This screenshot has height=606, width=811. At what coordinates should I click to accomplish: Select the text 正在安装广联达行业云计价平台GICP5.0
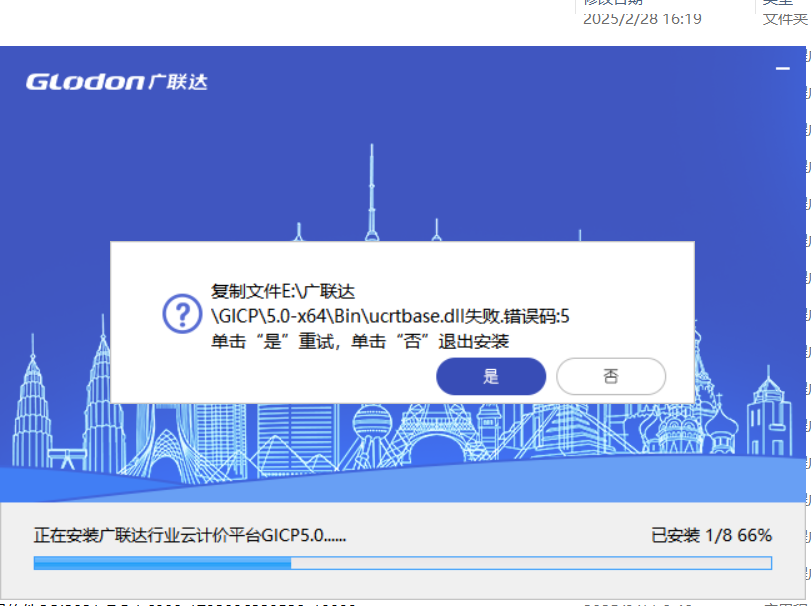(x=190, y=535)
